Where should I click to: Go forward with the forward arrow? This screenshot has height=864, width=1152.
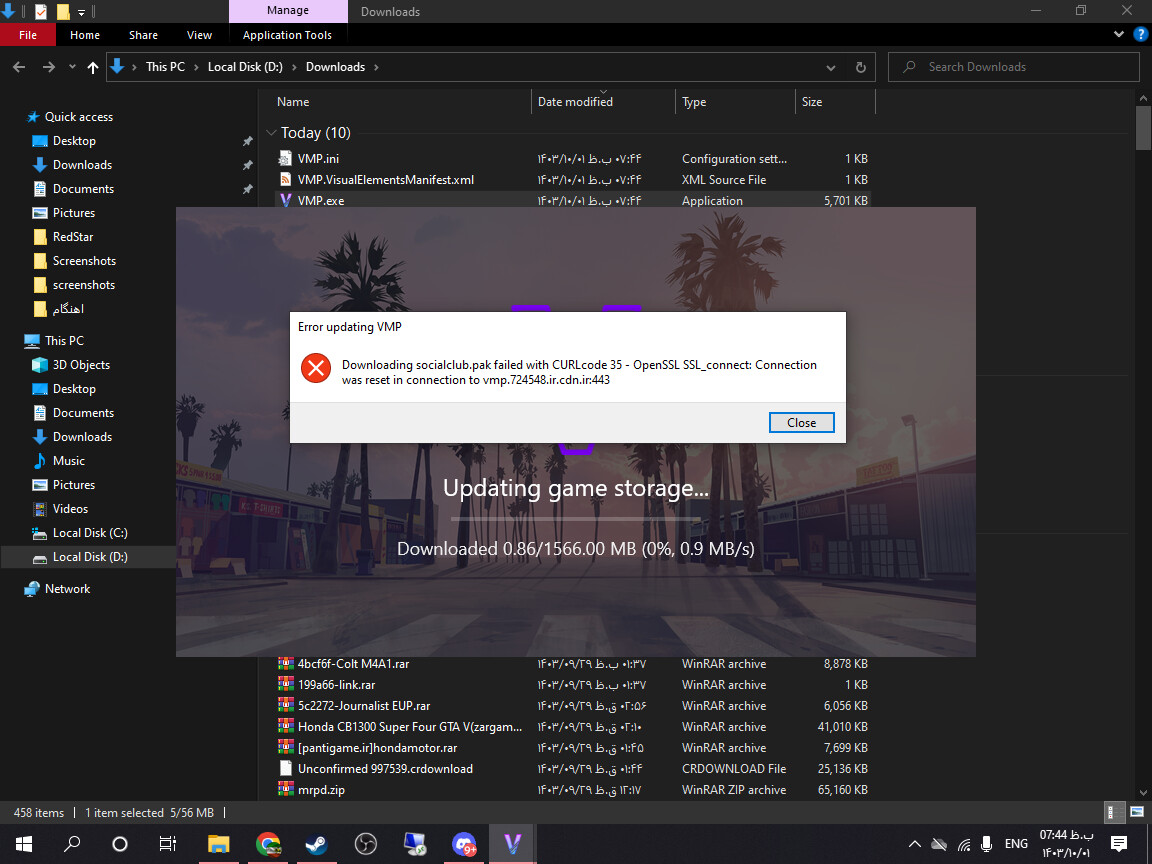pos(48,67)
